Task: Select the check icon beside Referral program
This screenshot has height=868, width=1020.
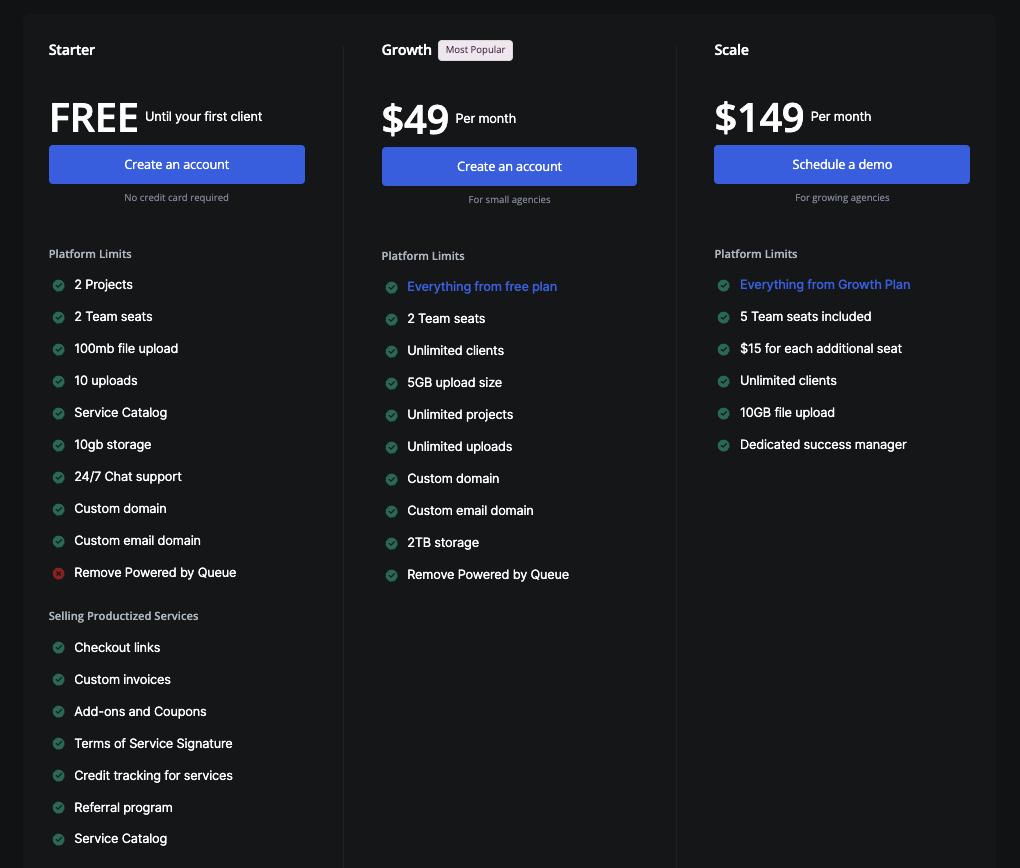Action: 59,808
